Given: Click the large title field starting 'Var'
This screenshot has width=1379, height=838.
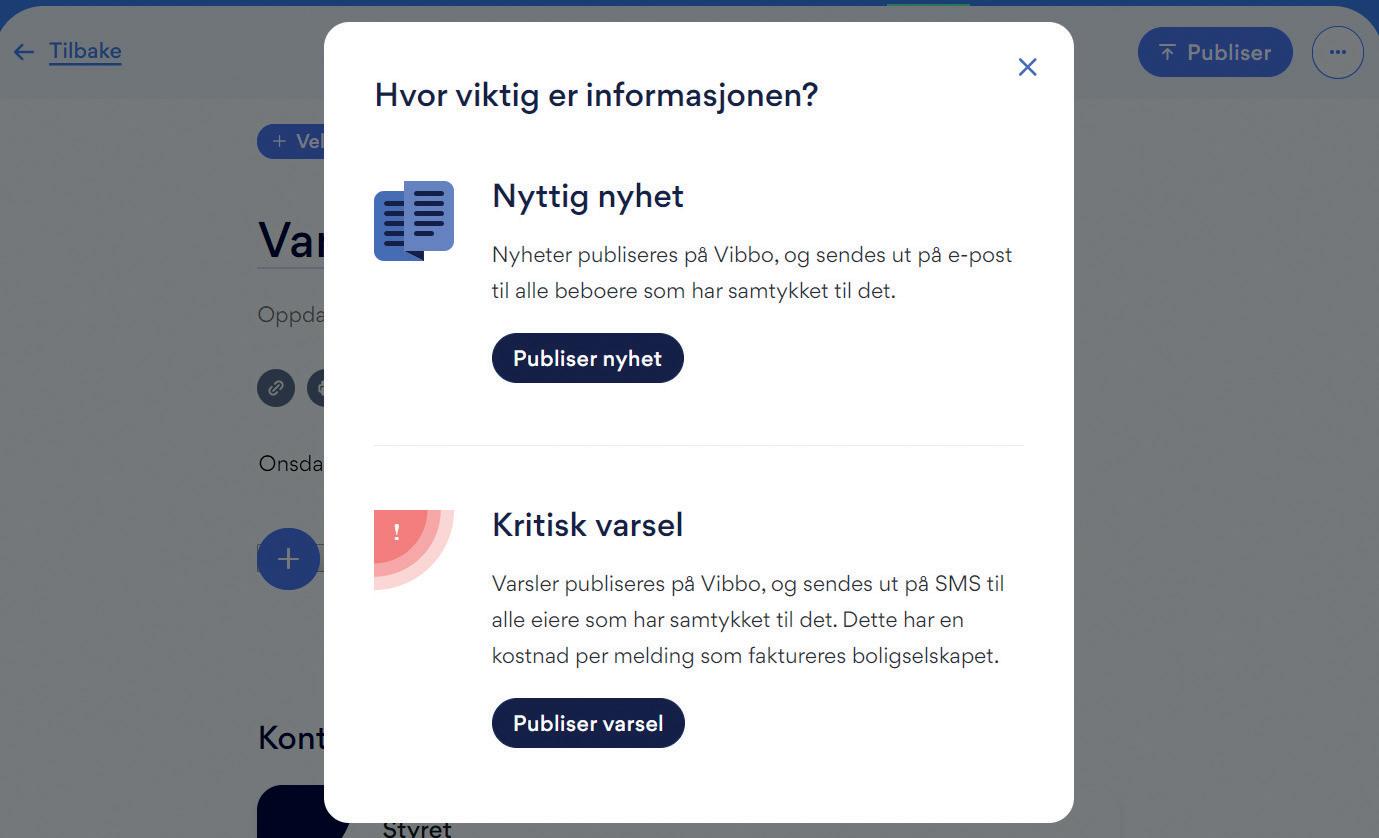Looking at the screenshot, I should [x=291, y=240].
